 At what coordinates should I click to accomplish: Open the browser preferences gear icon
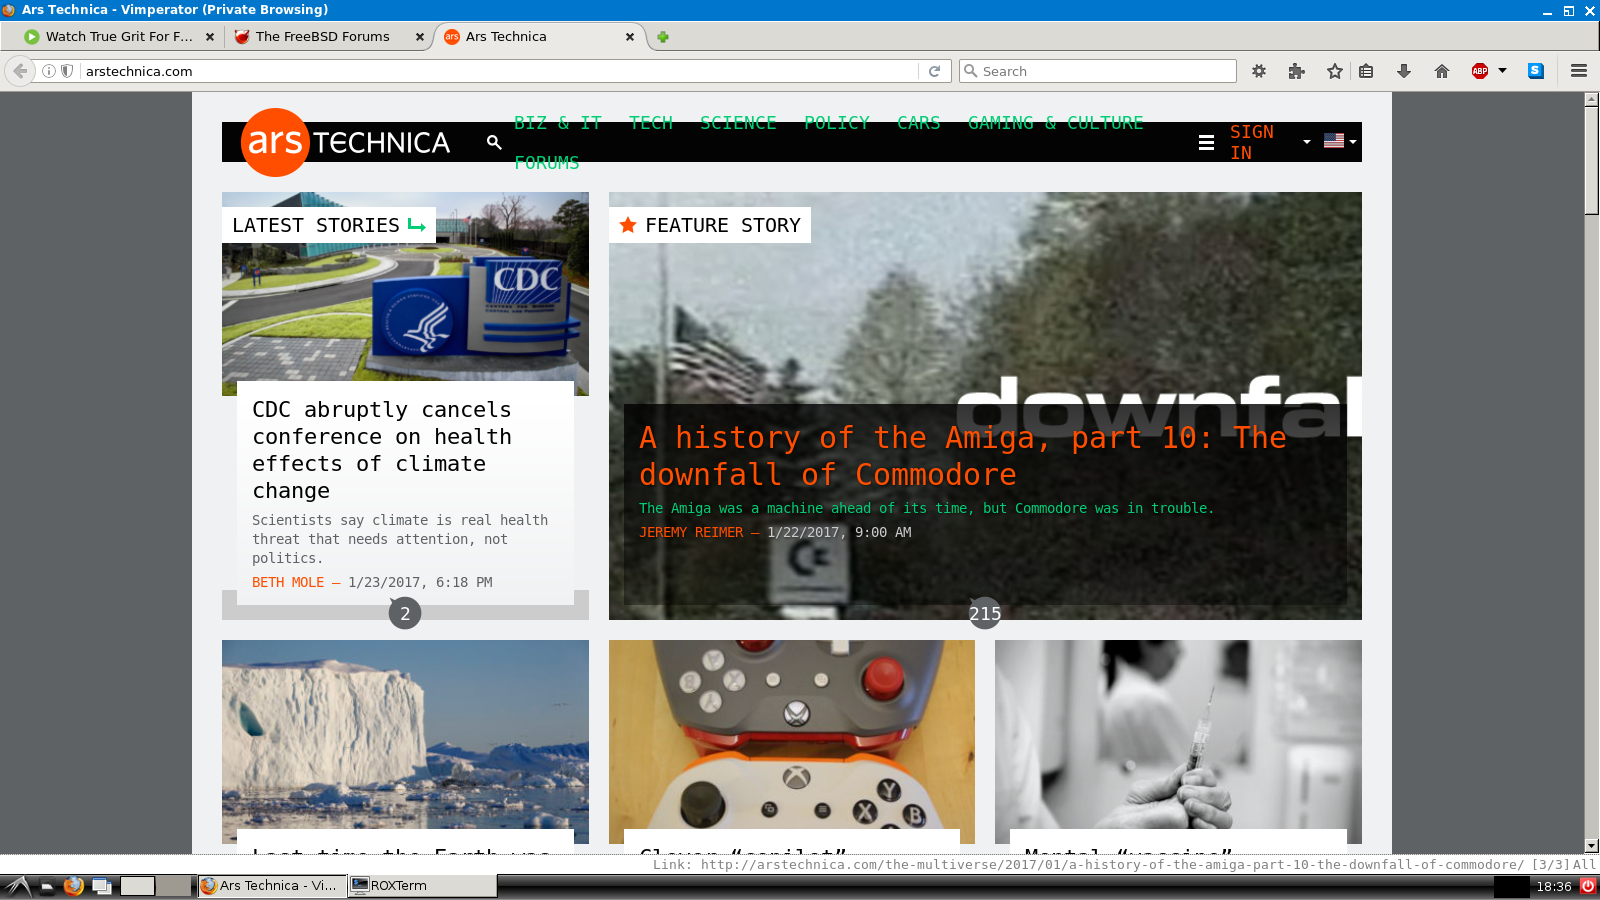(1259, 71)
